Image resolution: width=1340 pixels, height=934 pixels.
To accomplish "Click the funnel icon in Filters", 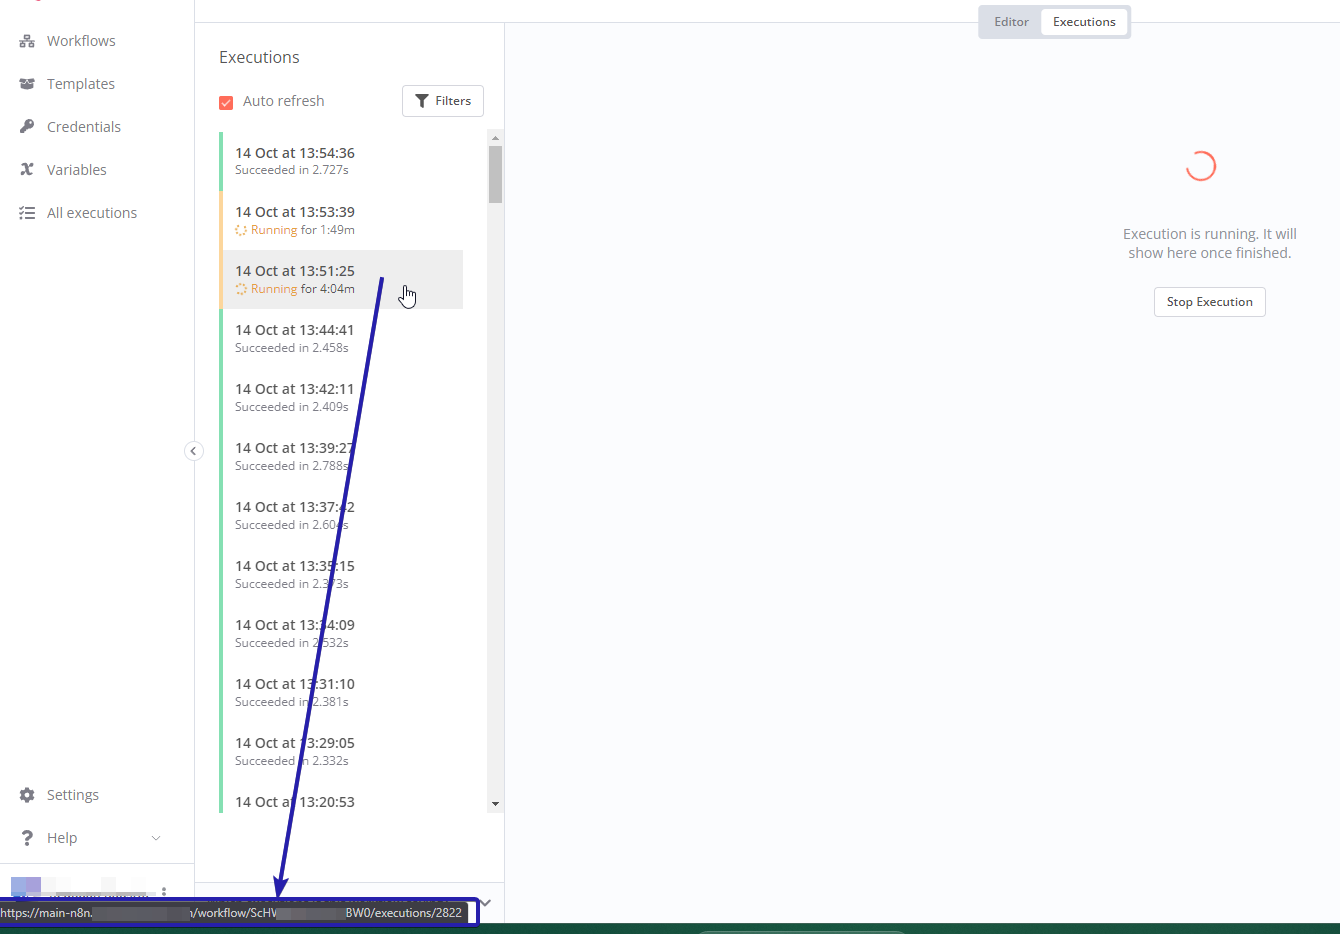I will click(422, 101).
